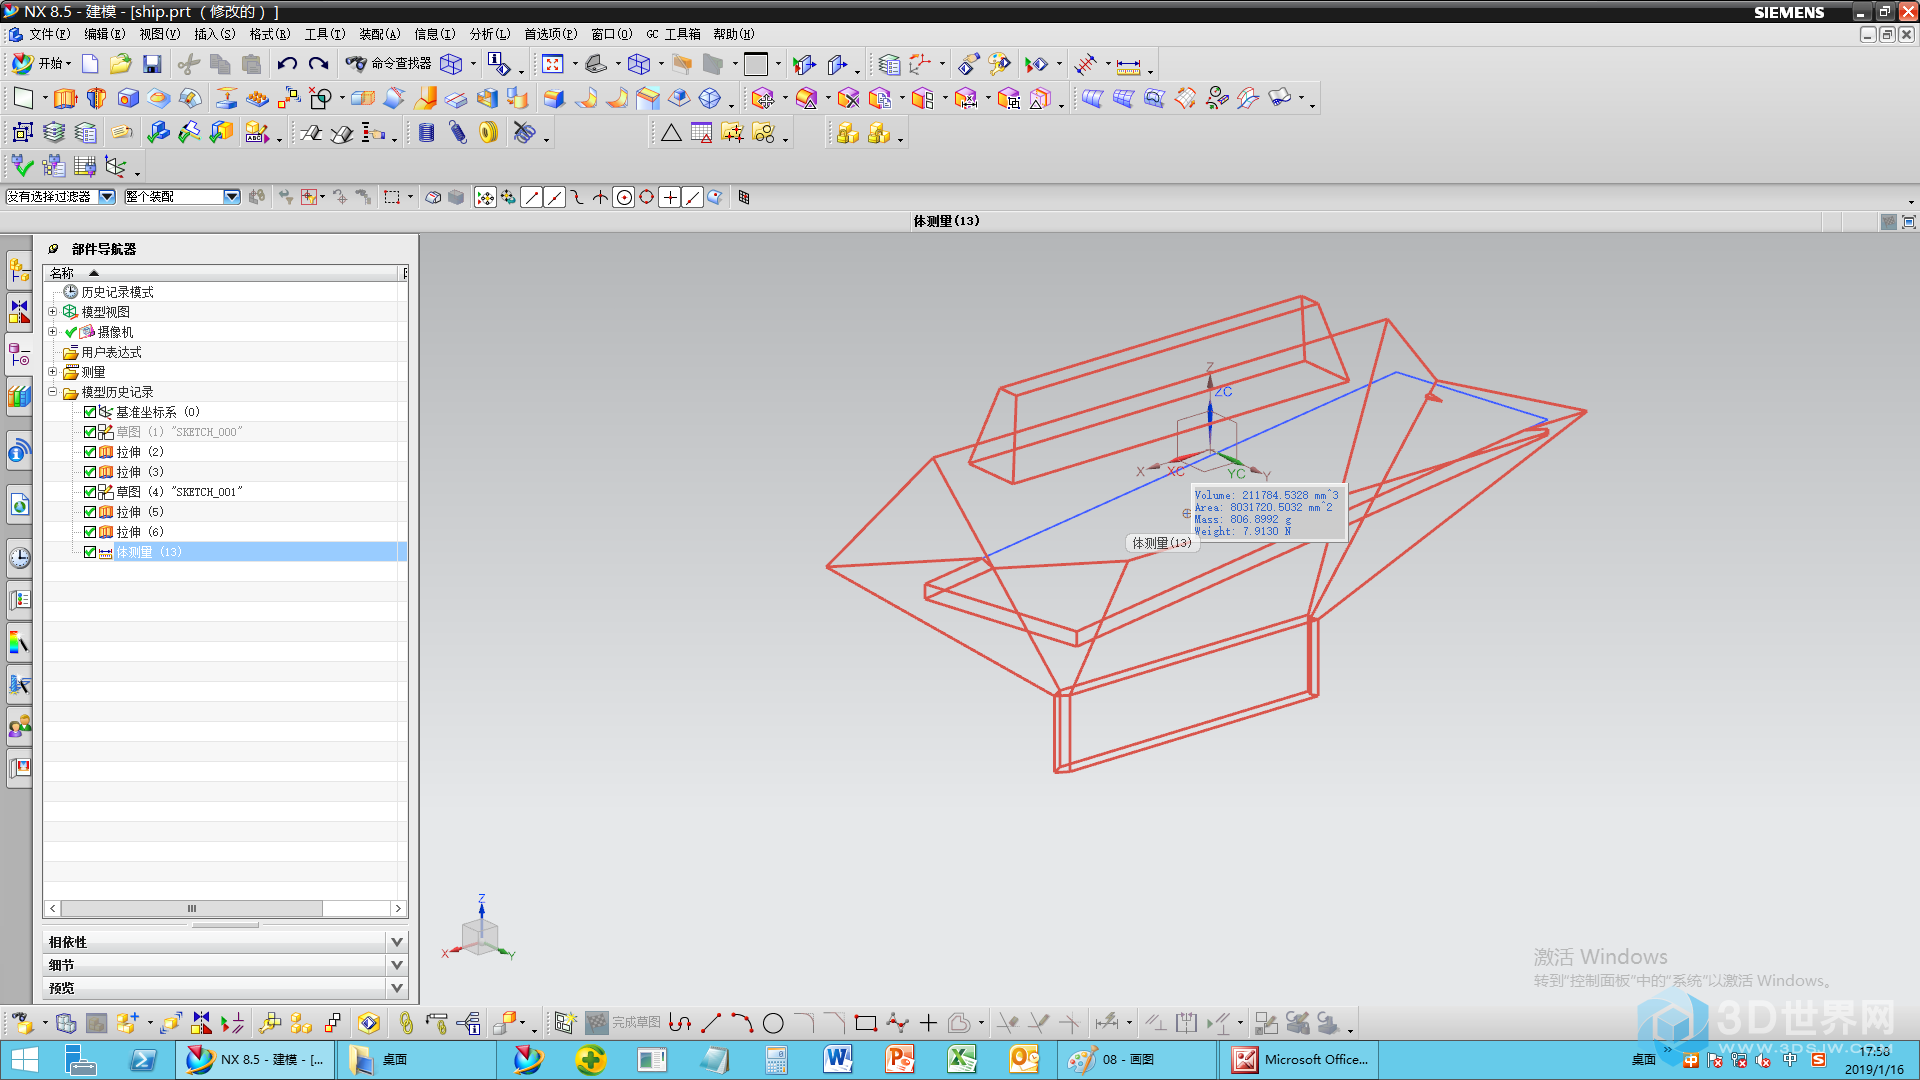Image resolution: width=1920 pixels, height=1080 pixels.
Task: Open the selection filter dropdown (没有选择过滤器)
Action: coord(106,197)
